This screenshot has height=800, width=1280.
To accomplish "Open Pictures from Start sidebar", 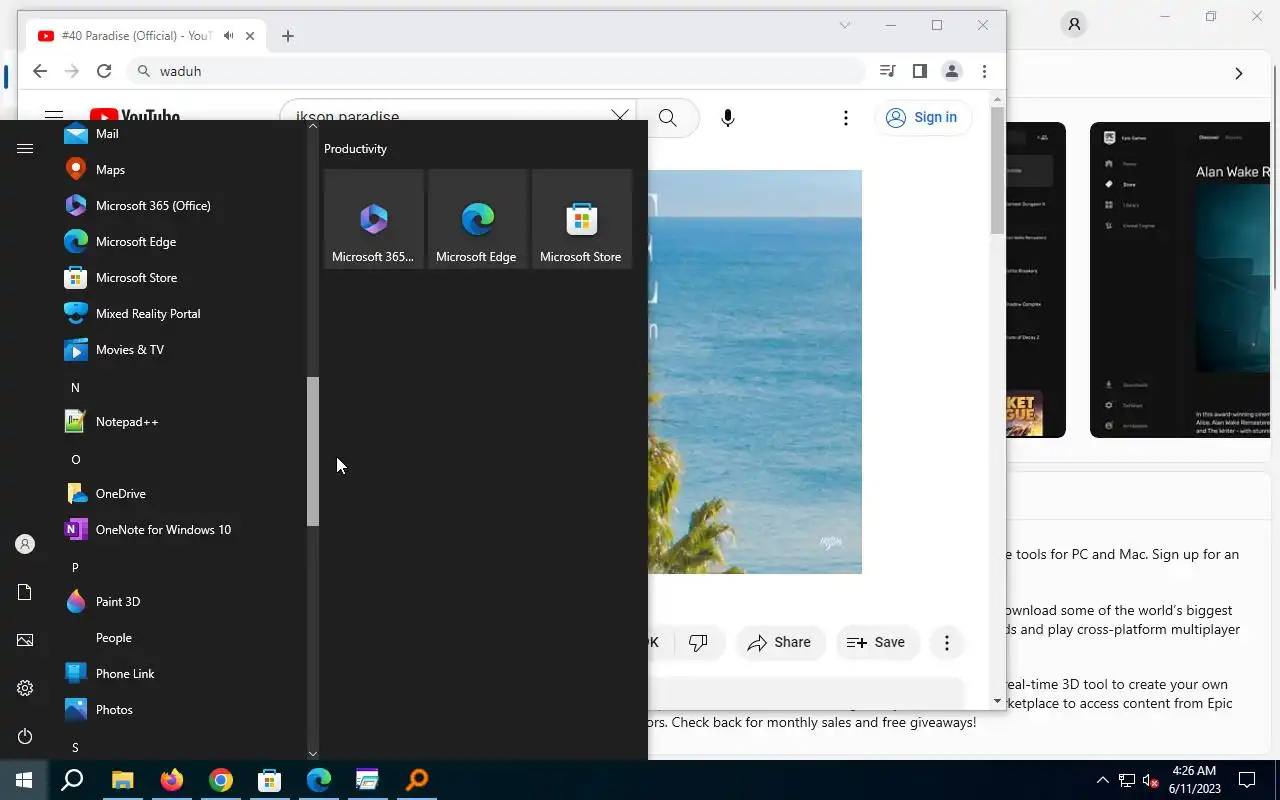I will coord(25,640).
